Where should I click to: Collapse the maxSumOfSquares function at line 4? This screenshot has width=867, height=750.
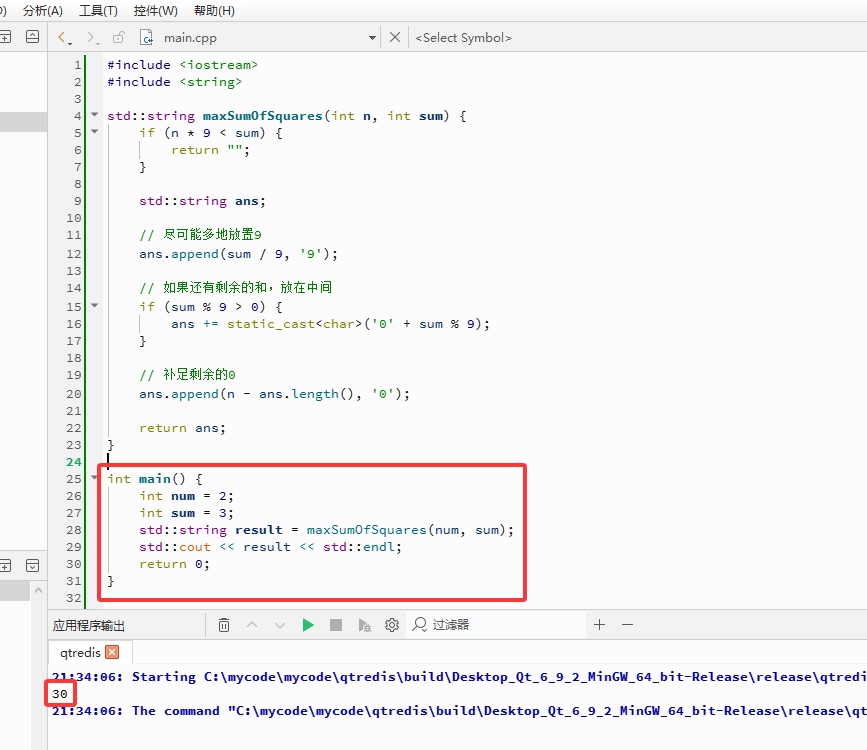click(x=95, y=114)
